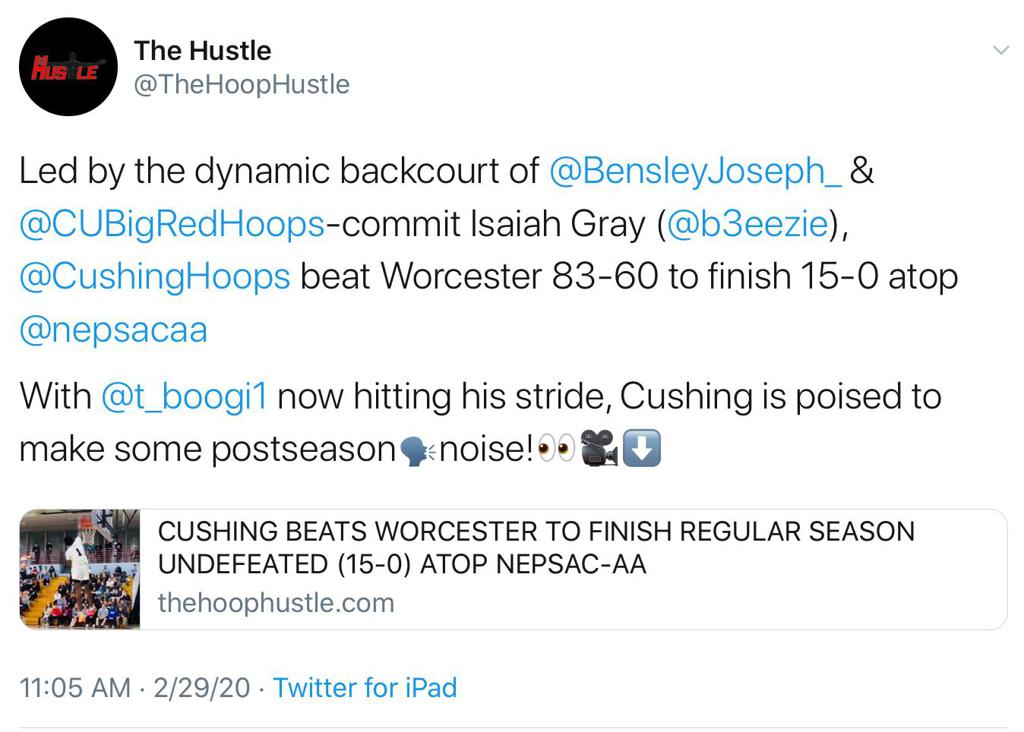Click the 11:05 AM tweet timestamp
Image resolution: width=1024 pixels, height=732 pixels.
(75, 688)
